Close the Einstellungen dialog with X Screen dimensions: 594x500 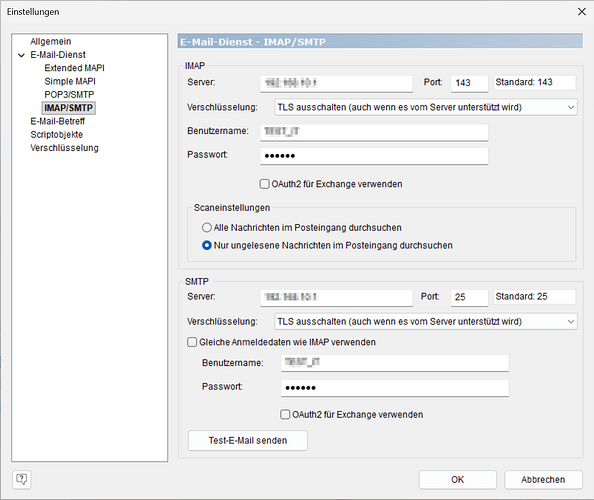pyautogui.click(x=581, y=12)
